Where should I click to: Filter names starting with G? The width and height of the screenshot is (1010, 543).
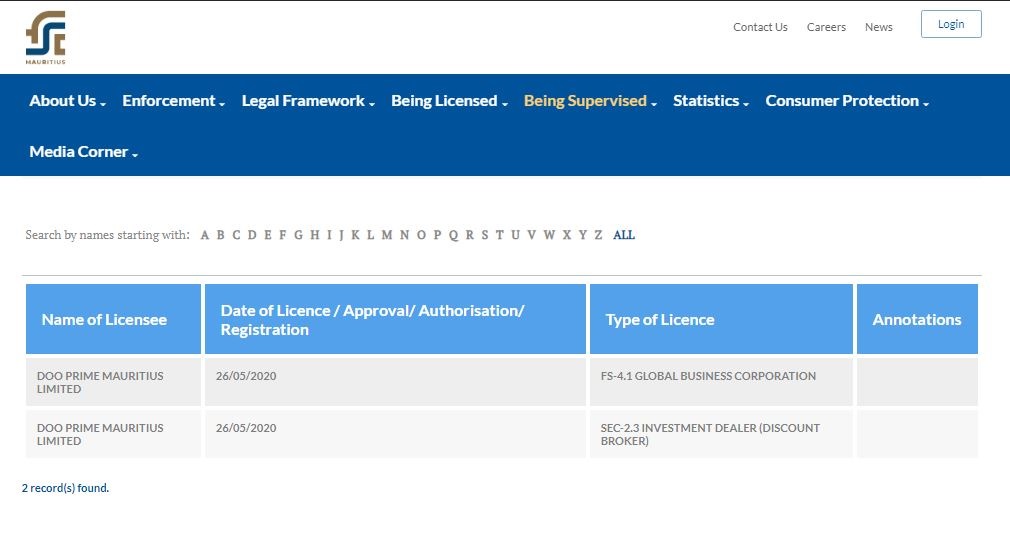pos(298,235)
